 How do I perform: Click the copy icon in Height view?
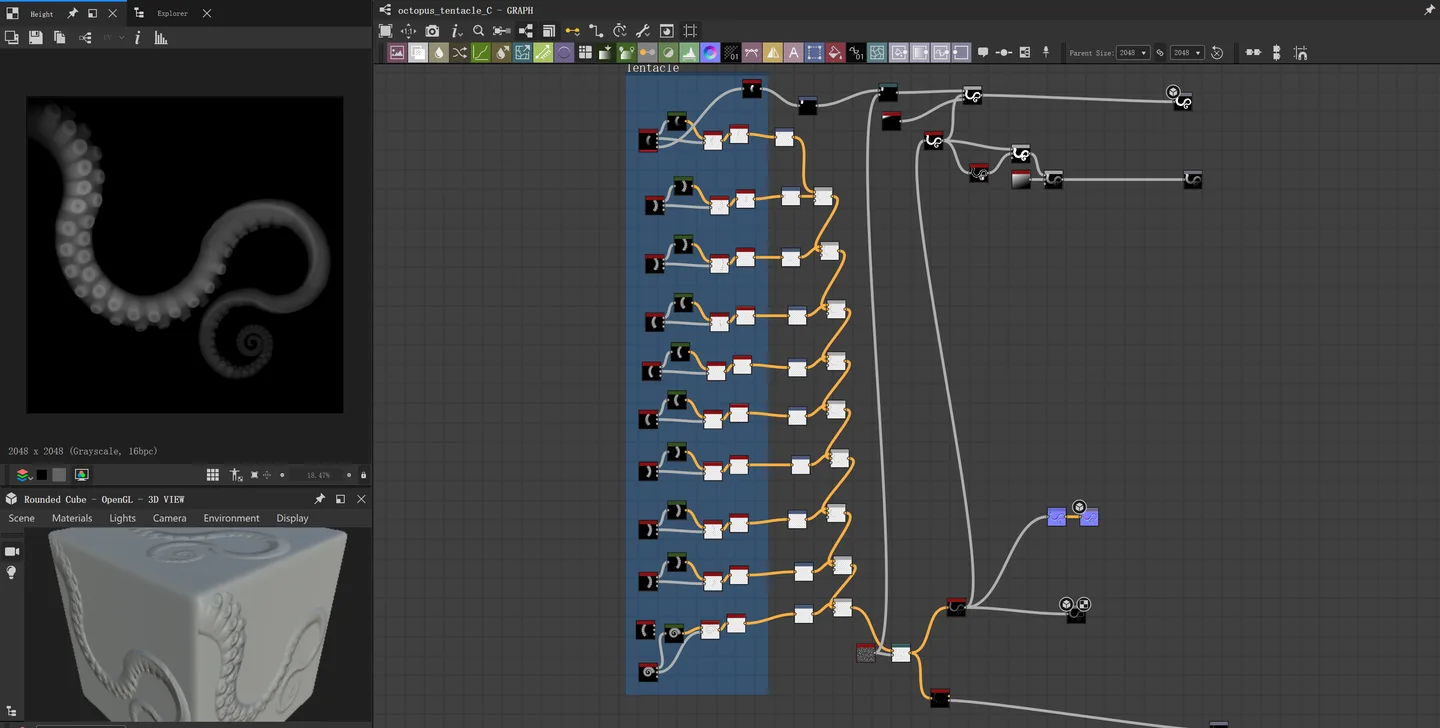tap(60, 38)
